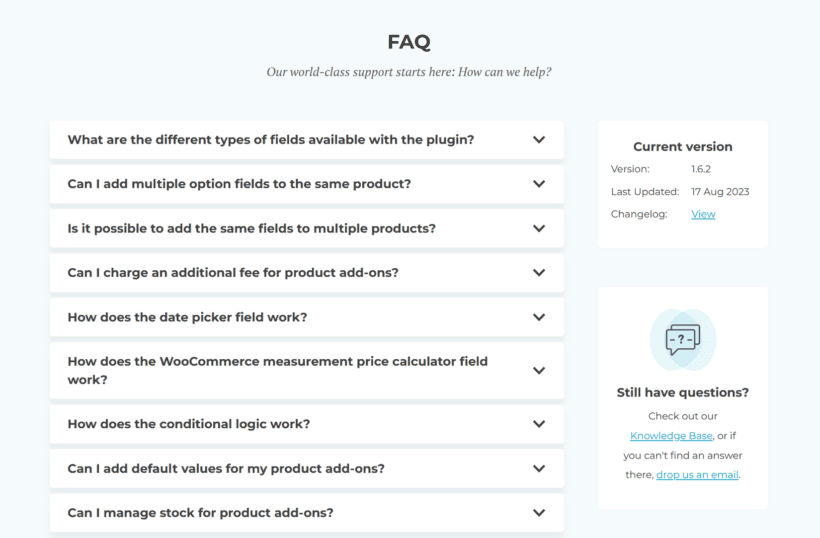The width and height of the screenshot is (820, 538).
Task: Open 'Is it possible to add the same fields' question
Action: click(306, 228)
